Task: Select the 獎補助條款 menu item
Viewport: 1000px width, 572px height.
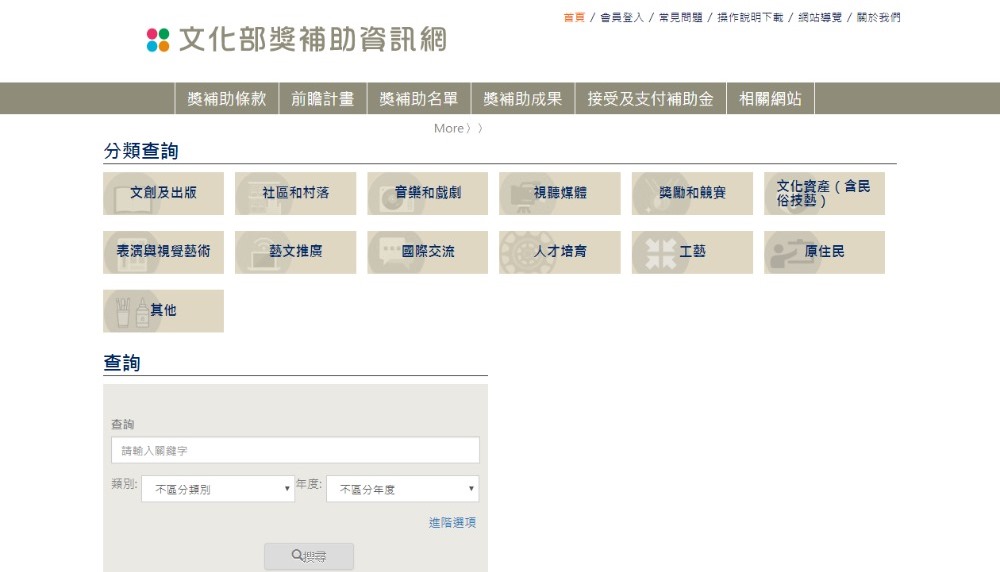Action: pos(226,99)
